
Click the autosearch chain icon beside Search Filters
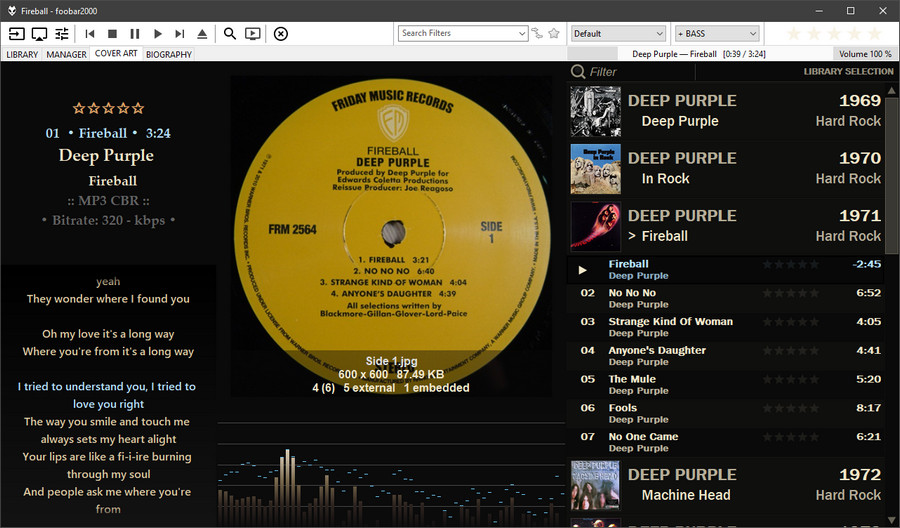pos(537,33)
